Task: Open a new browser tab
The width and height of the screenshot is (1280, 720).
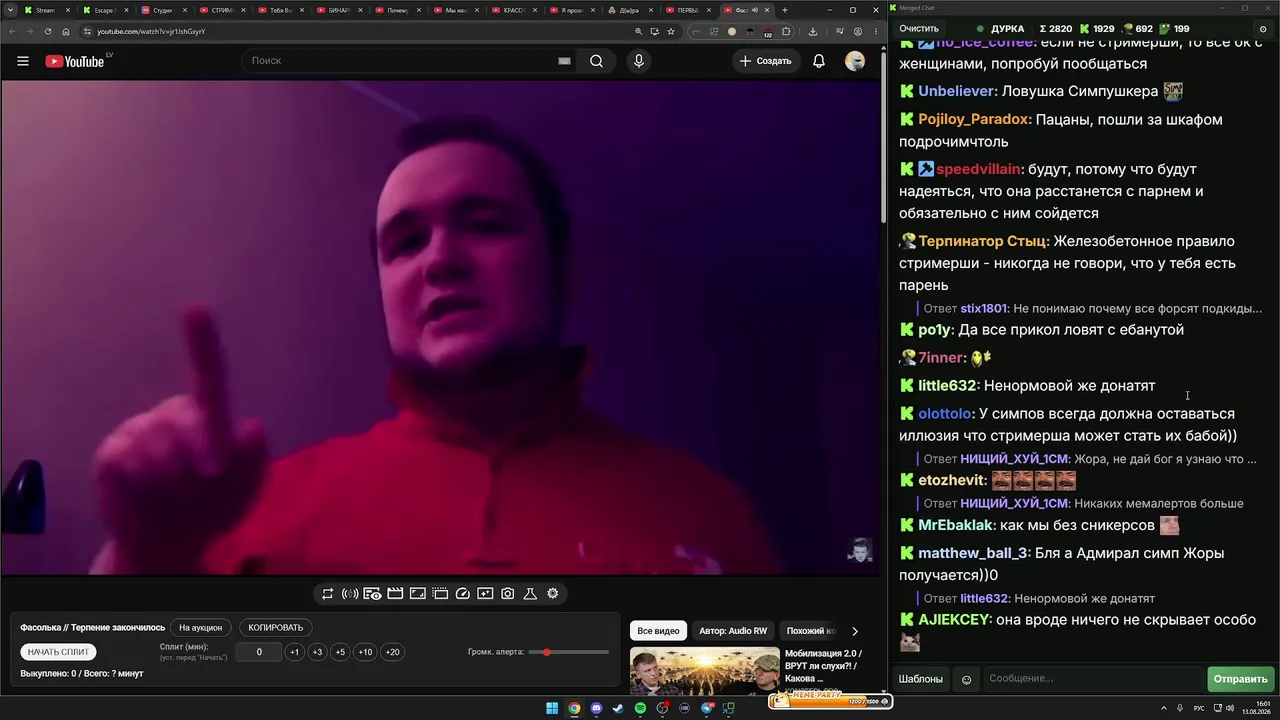Action: pyautogui.click(x=785, y=10)
